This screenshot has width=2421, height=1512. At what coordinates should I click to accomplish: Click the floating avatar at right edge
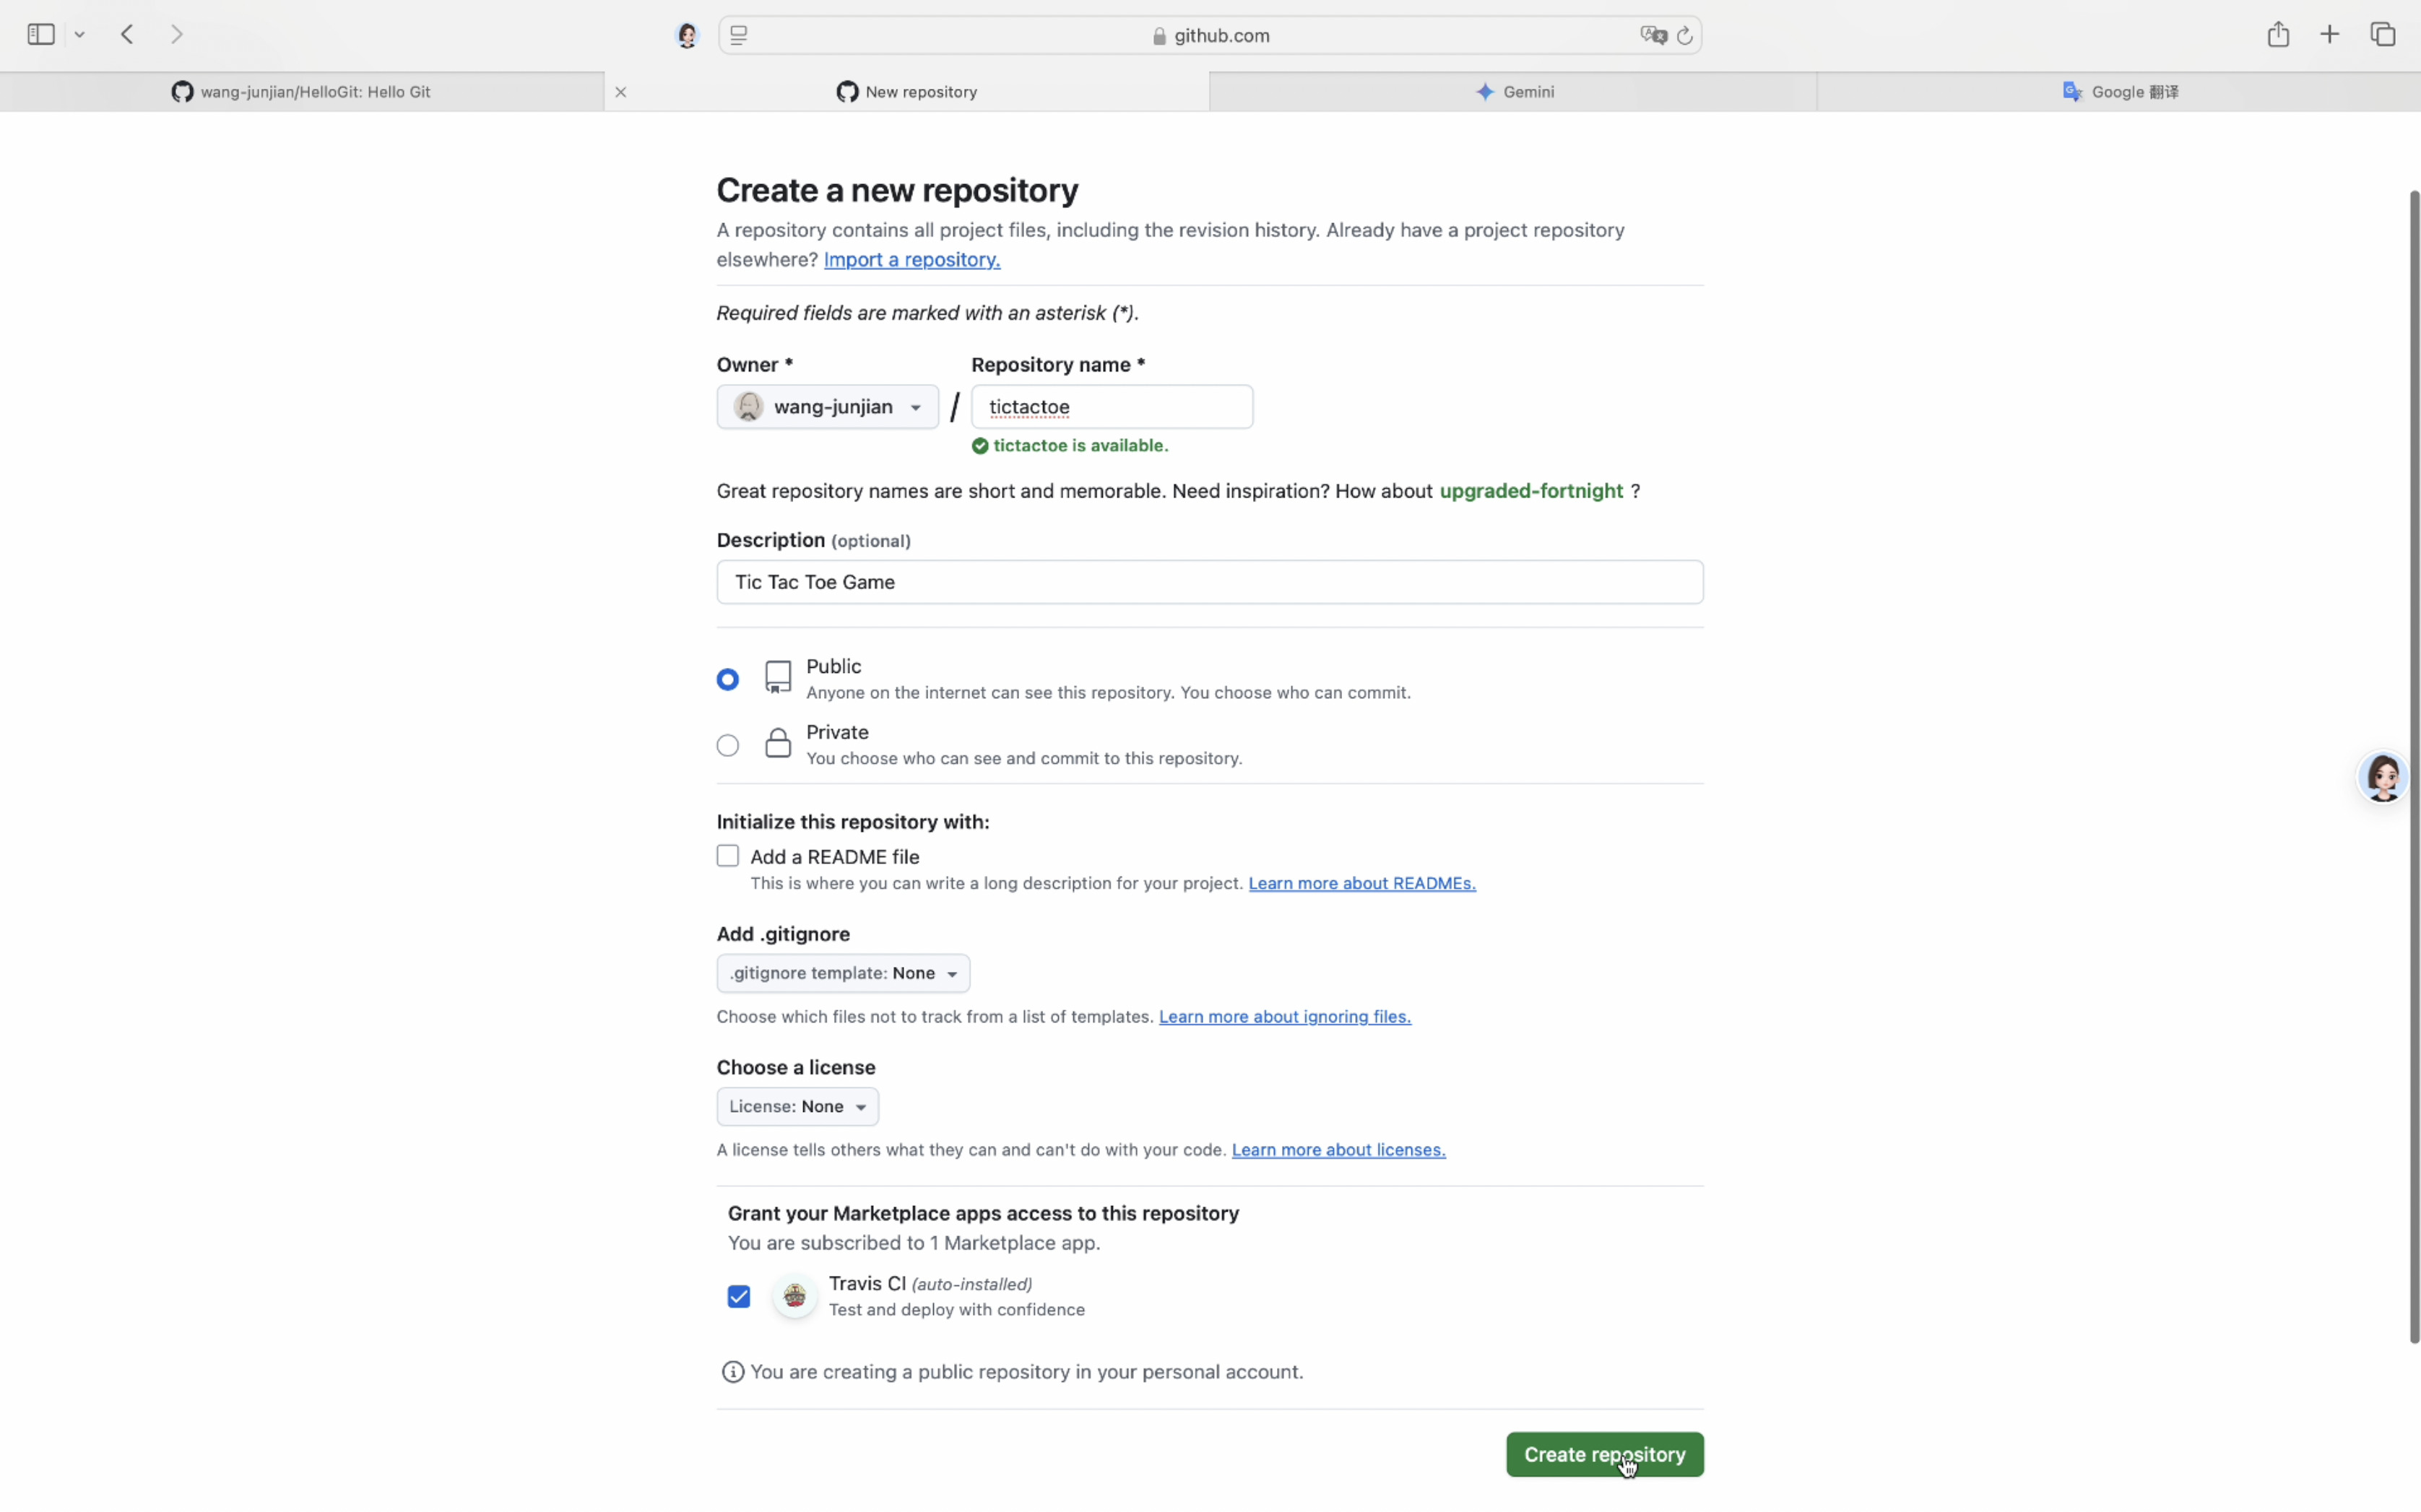[2383, 777]
